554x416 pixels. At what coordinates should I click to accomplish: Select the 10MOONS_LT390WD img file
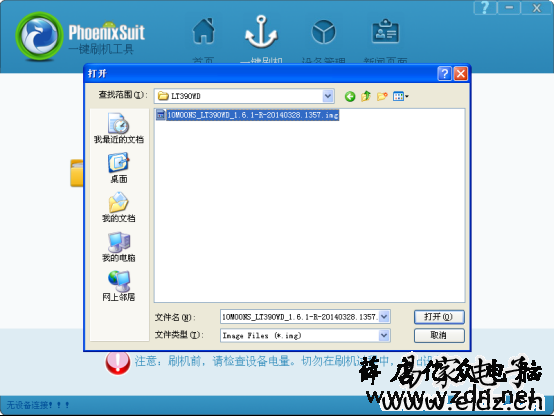pos(247,115)
